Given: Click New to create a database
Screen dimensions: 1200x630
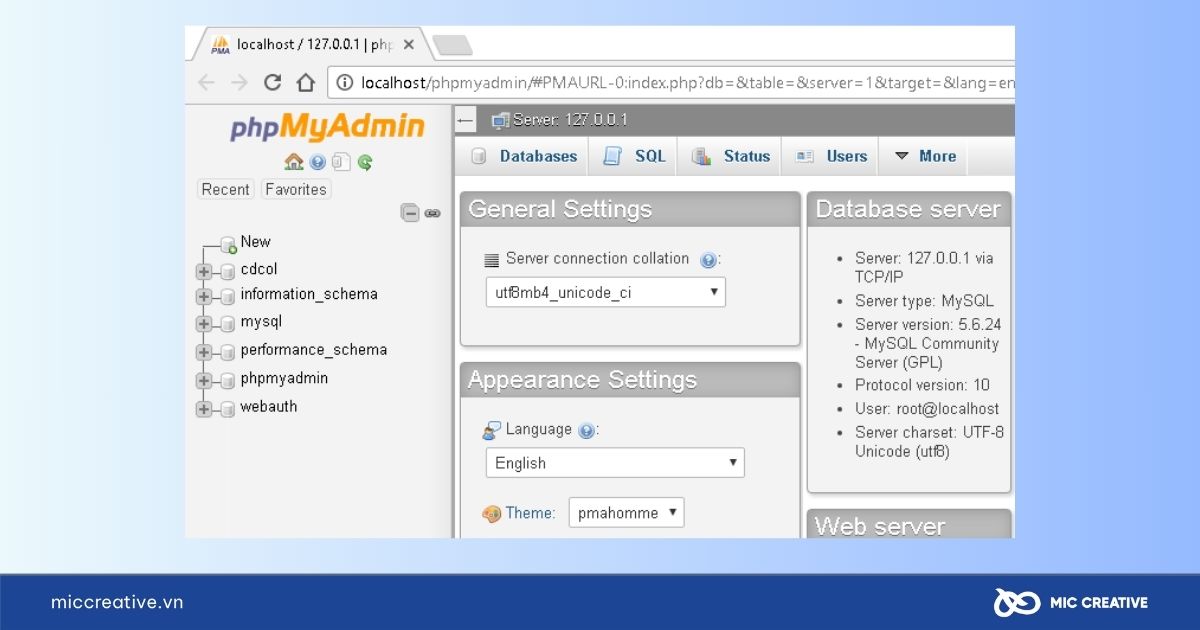Looking at the screenshot, I should click(255, 242).
